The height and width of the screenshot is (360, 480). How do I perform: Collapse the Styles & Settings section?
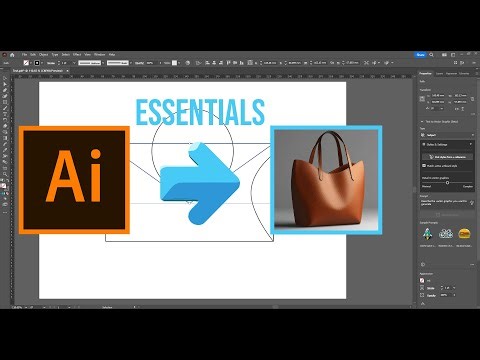tap(471, 144)
